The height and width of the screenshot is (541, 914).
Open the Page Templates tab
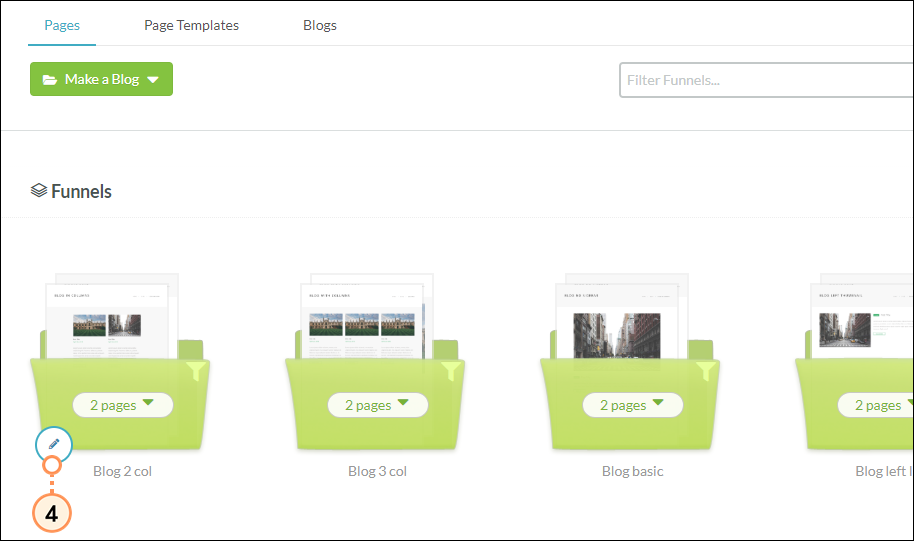[191, 25]
